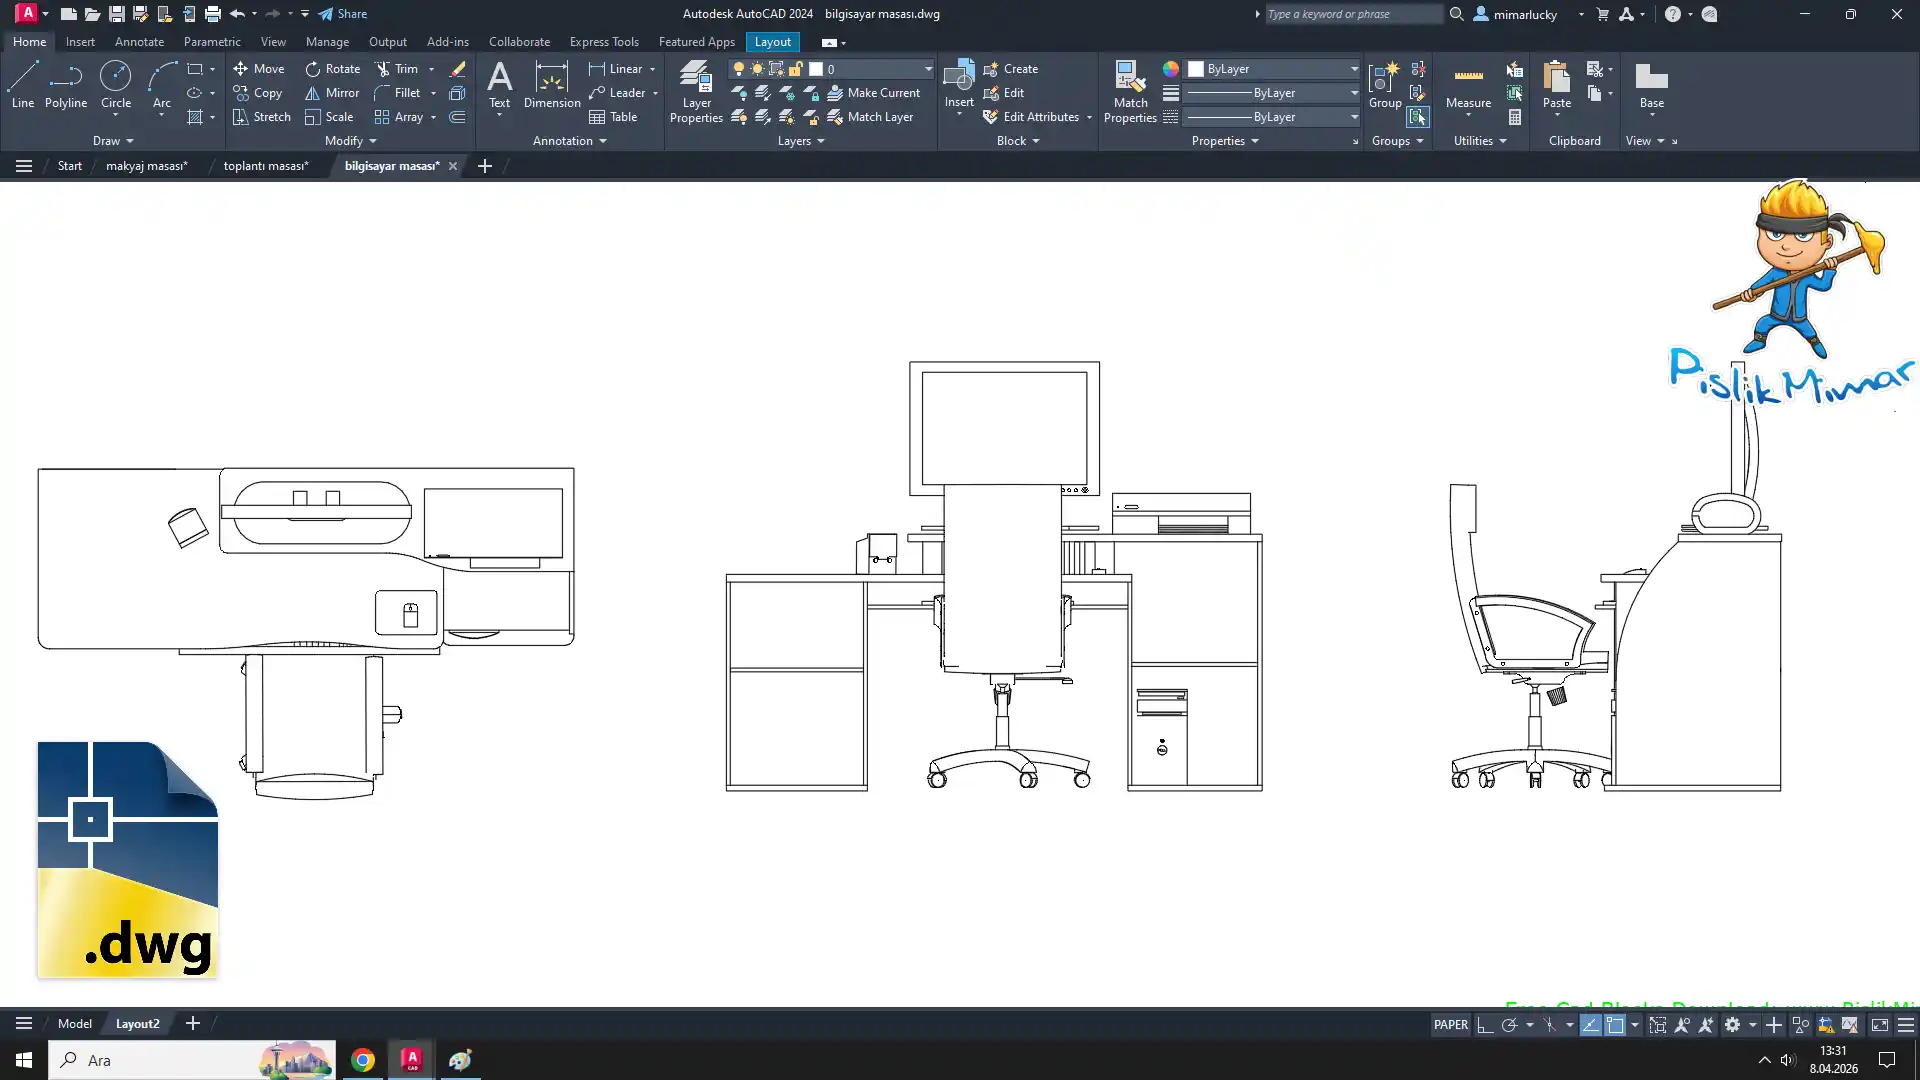This screenshot has width=1920, height=1080.
Task: Toggle Ortho mode in status bar
Action: (x=1485, y=1024)
